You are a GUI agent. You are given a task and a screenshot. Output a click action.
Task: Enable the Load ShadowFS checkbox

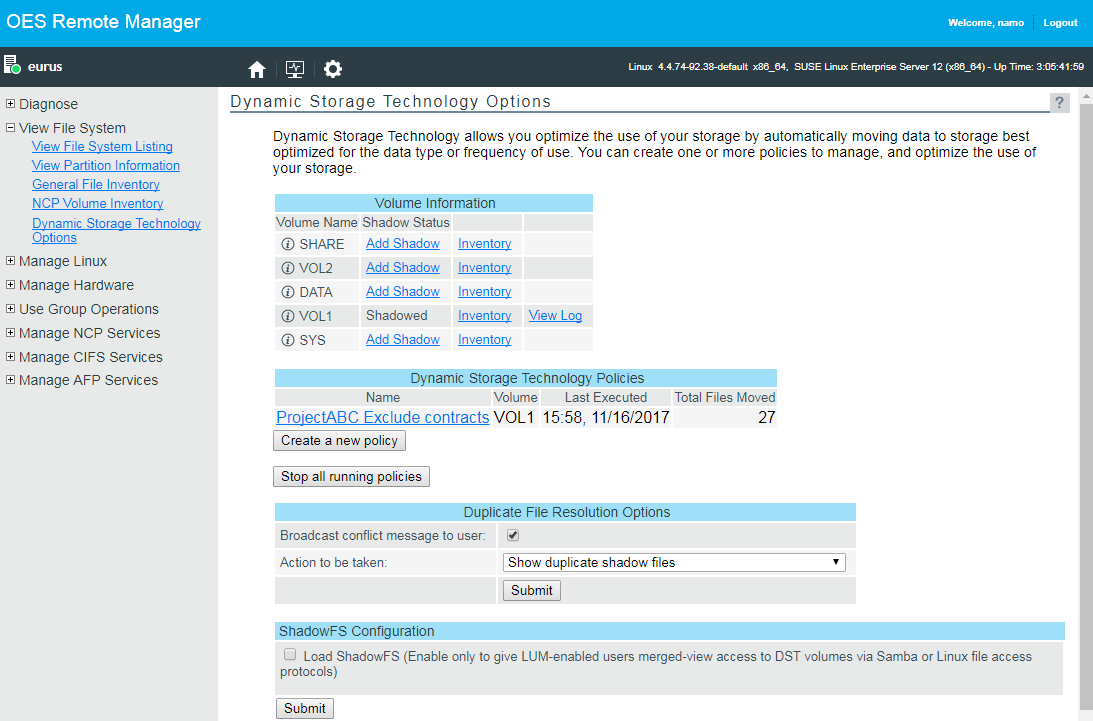pos(290,655)
